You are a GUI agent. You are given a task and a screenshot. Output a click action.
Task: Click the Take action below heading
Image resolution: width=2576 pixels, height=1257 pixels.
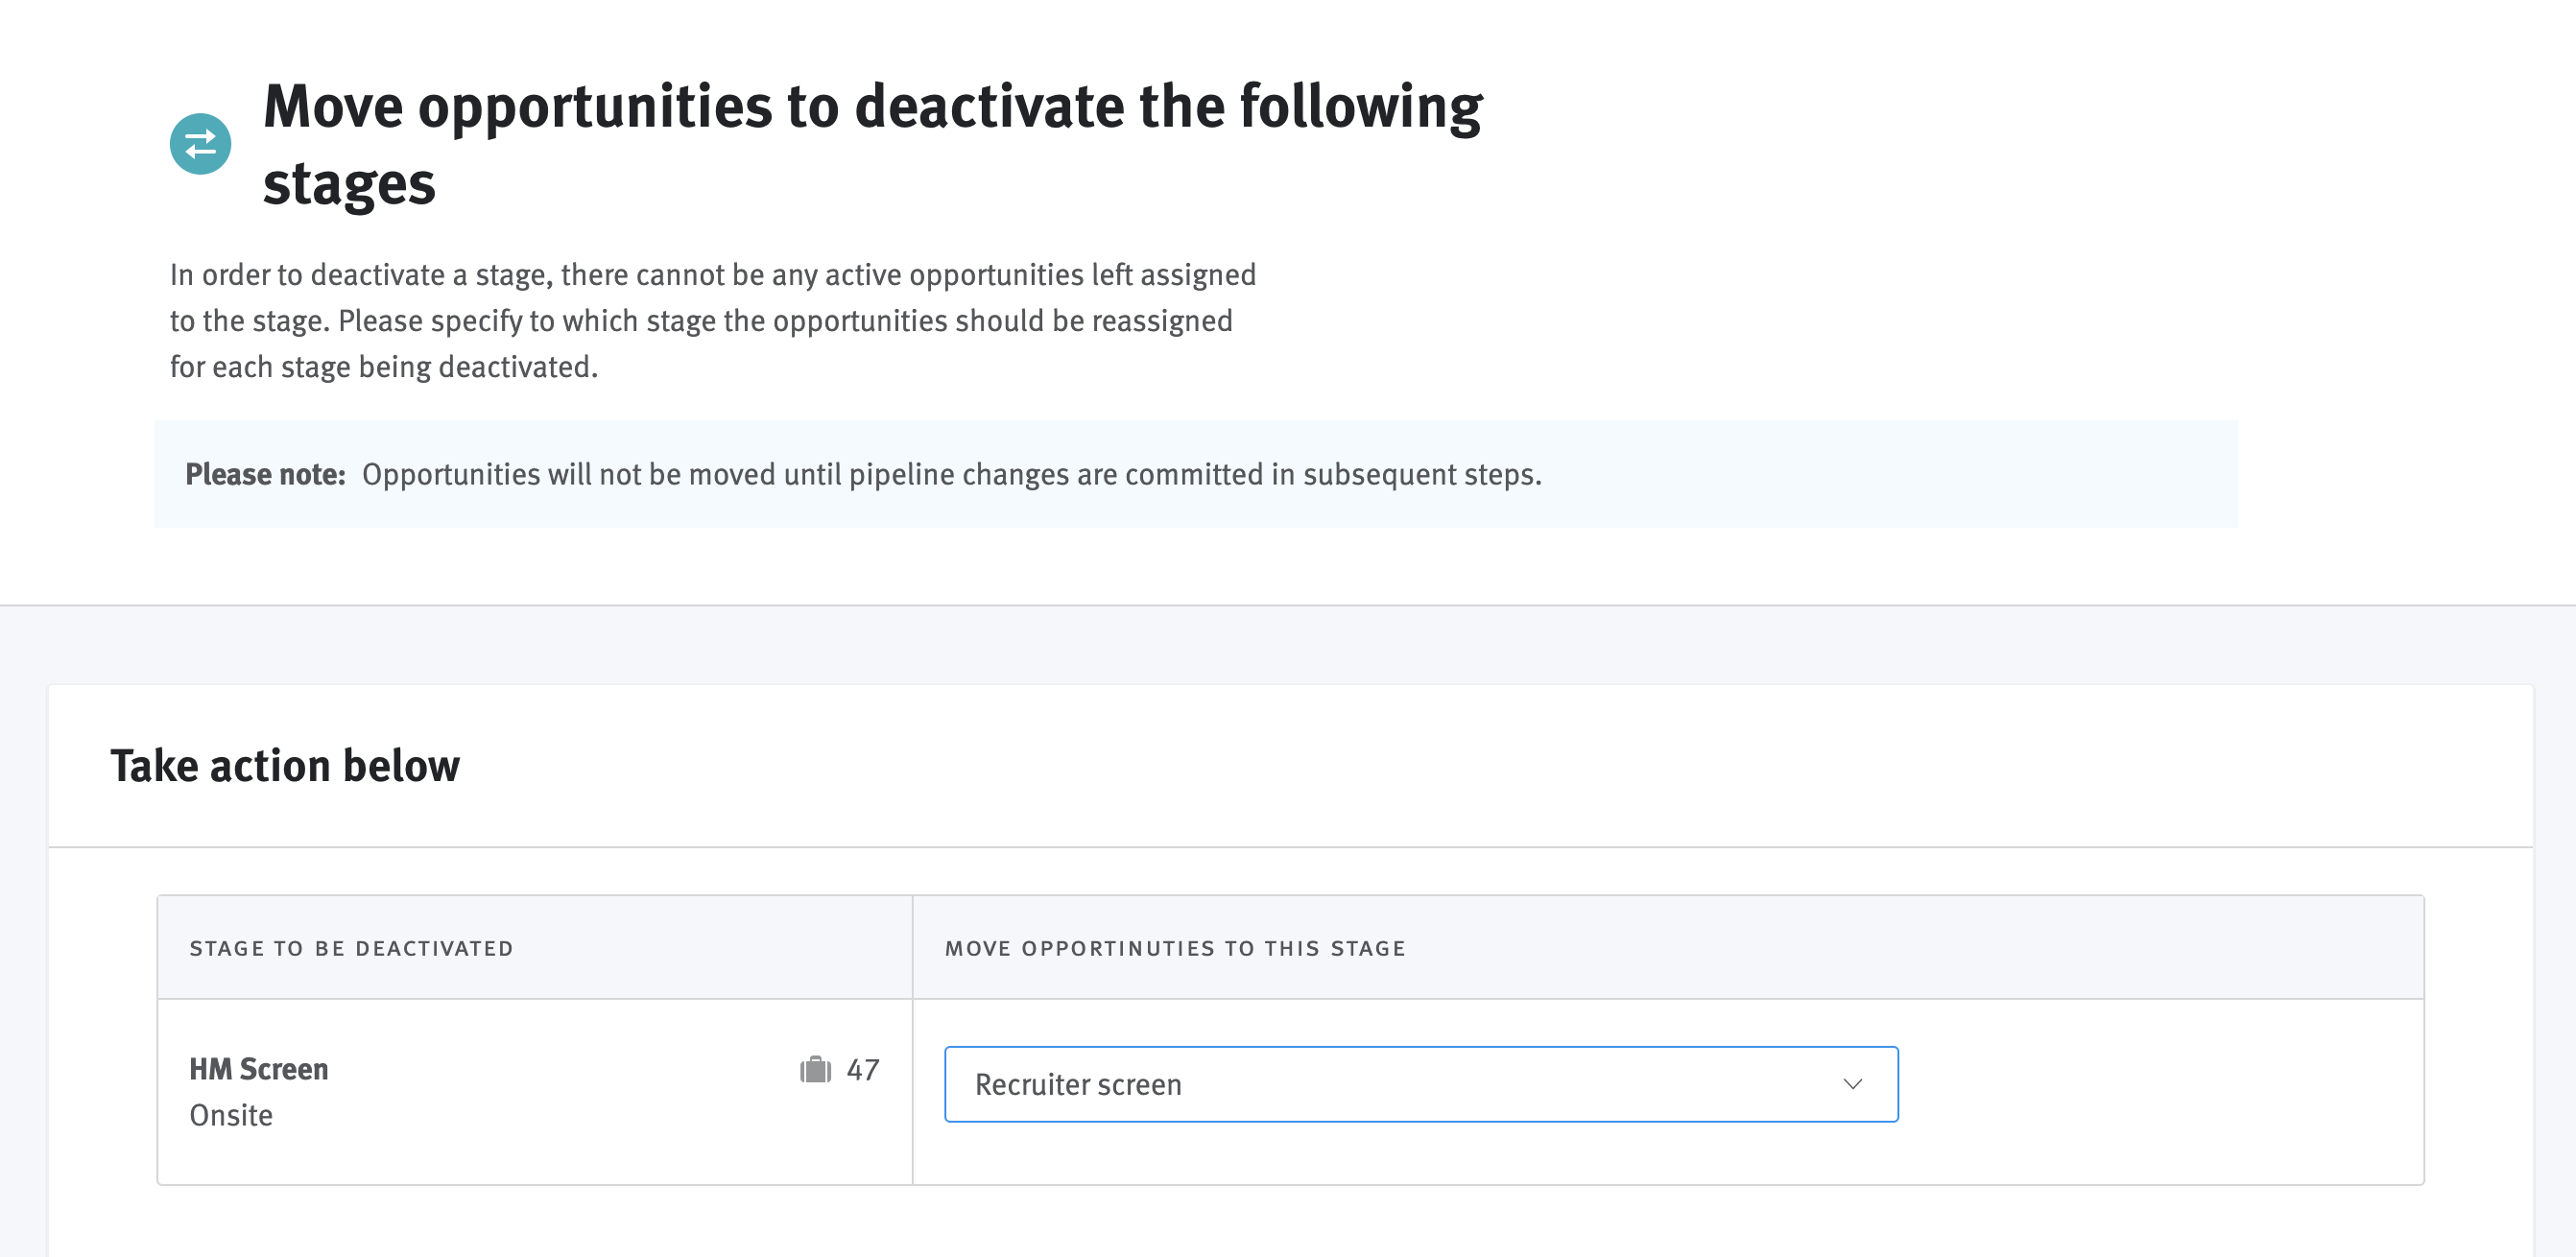click(285, 766)
